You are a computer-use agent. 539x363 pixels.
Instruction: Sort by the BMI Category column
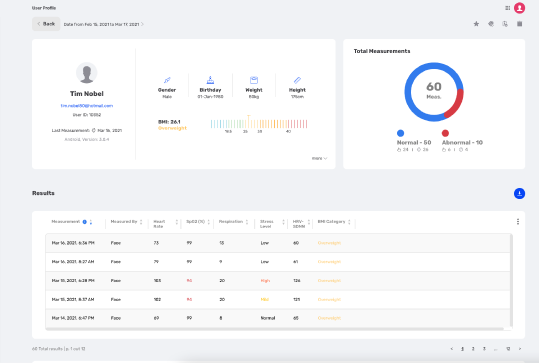[349, 222]
